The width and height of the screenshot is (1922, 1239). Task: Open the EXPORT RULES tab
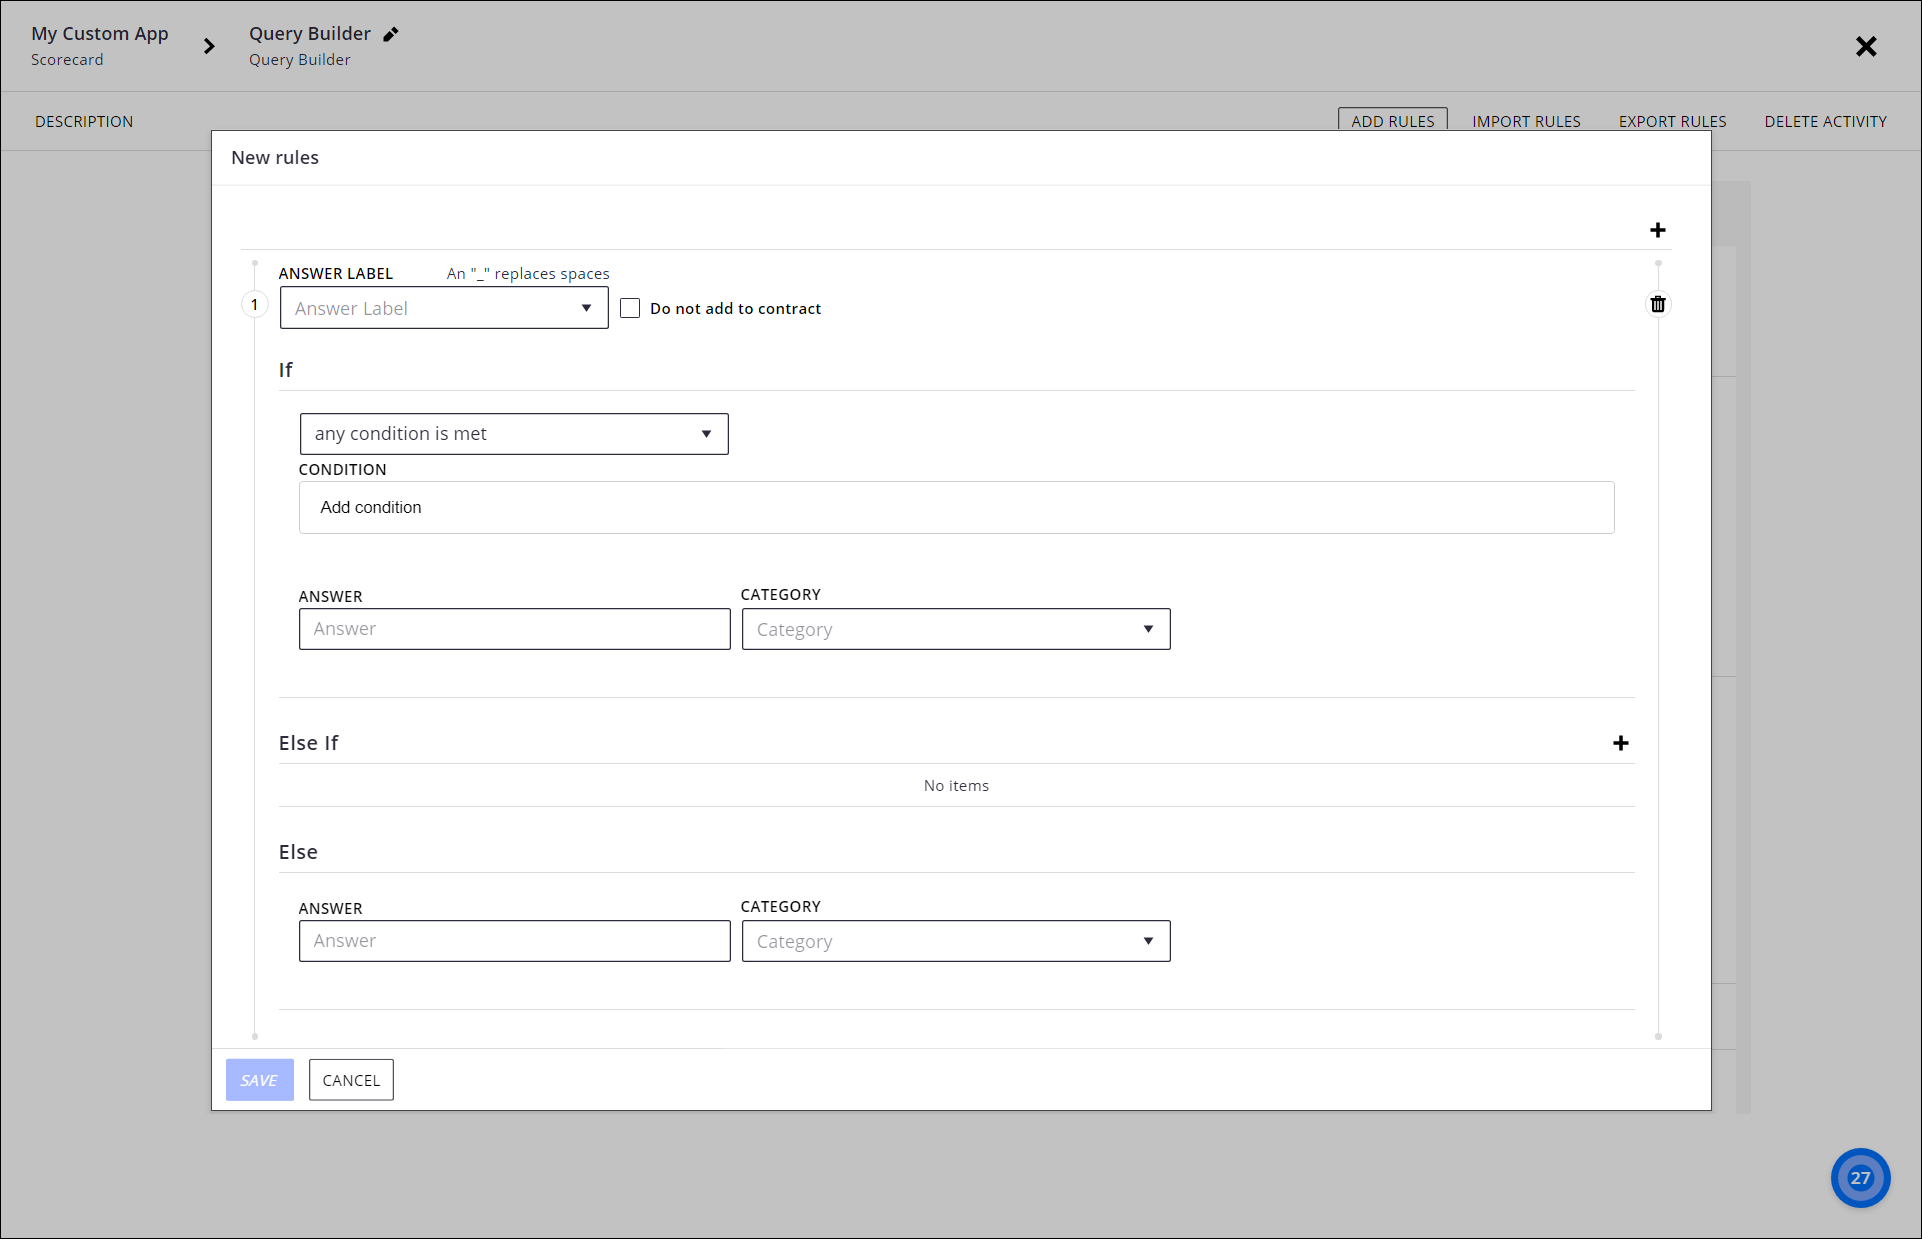[1672, 121]
